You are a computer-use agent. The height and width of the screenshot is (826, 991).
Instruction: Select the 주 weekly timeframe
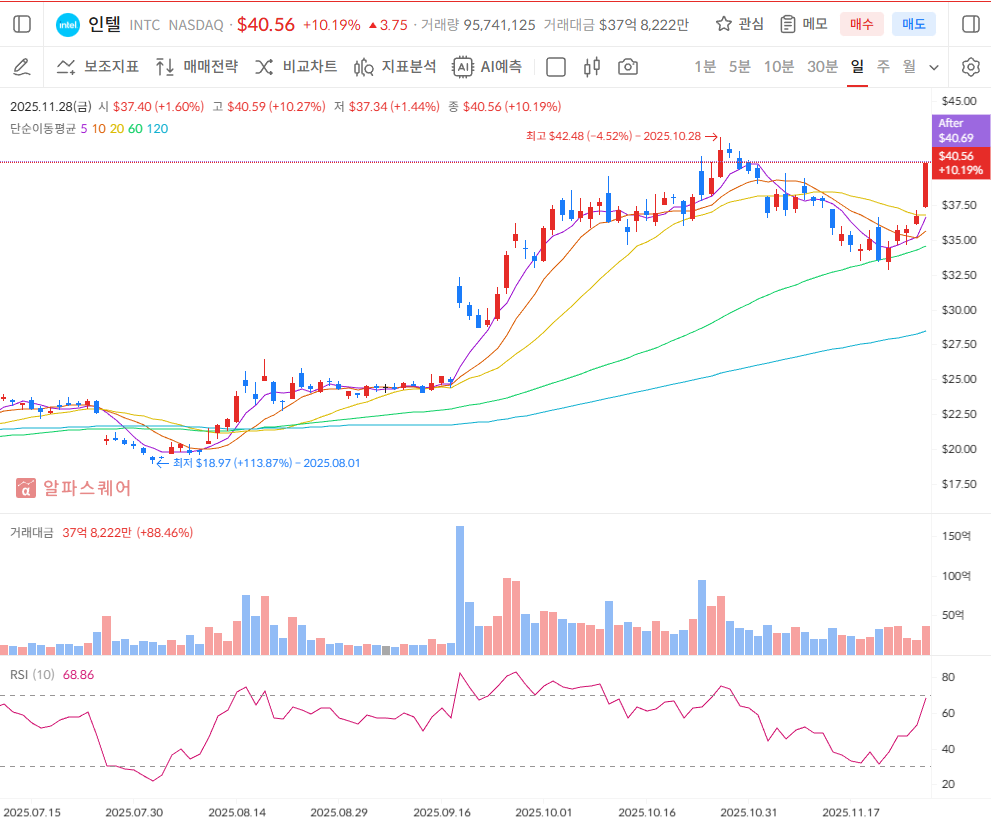[x=883, y=67]
